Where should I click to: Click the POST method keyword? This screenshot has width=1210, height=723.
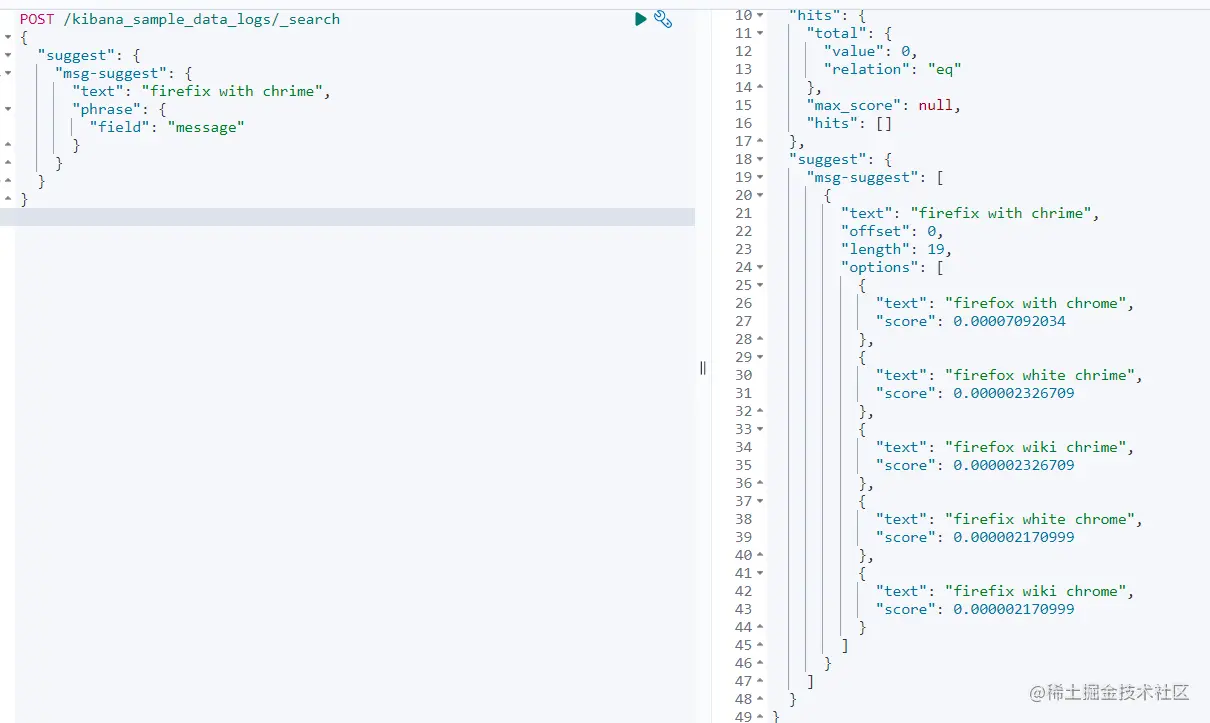[x=37, y=19]
